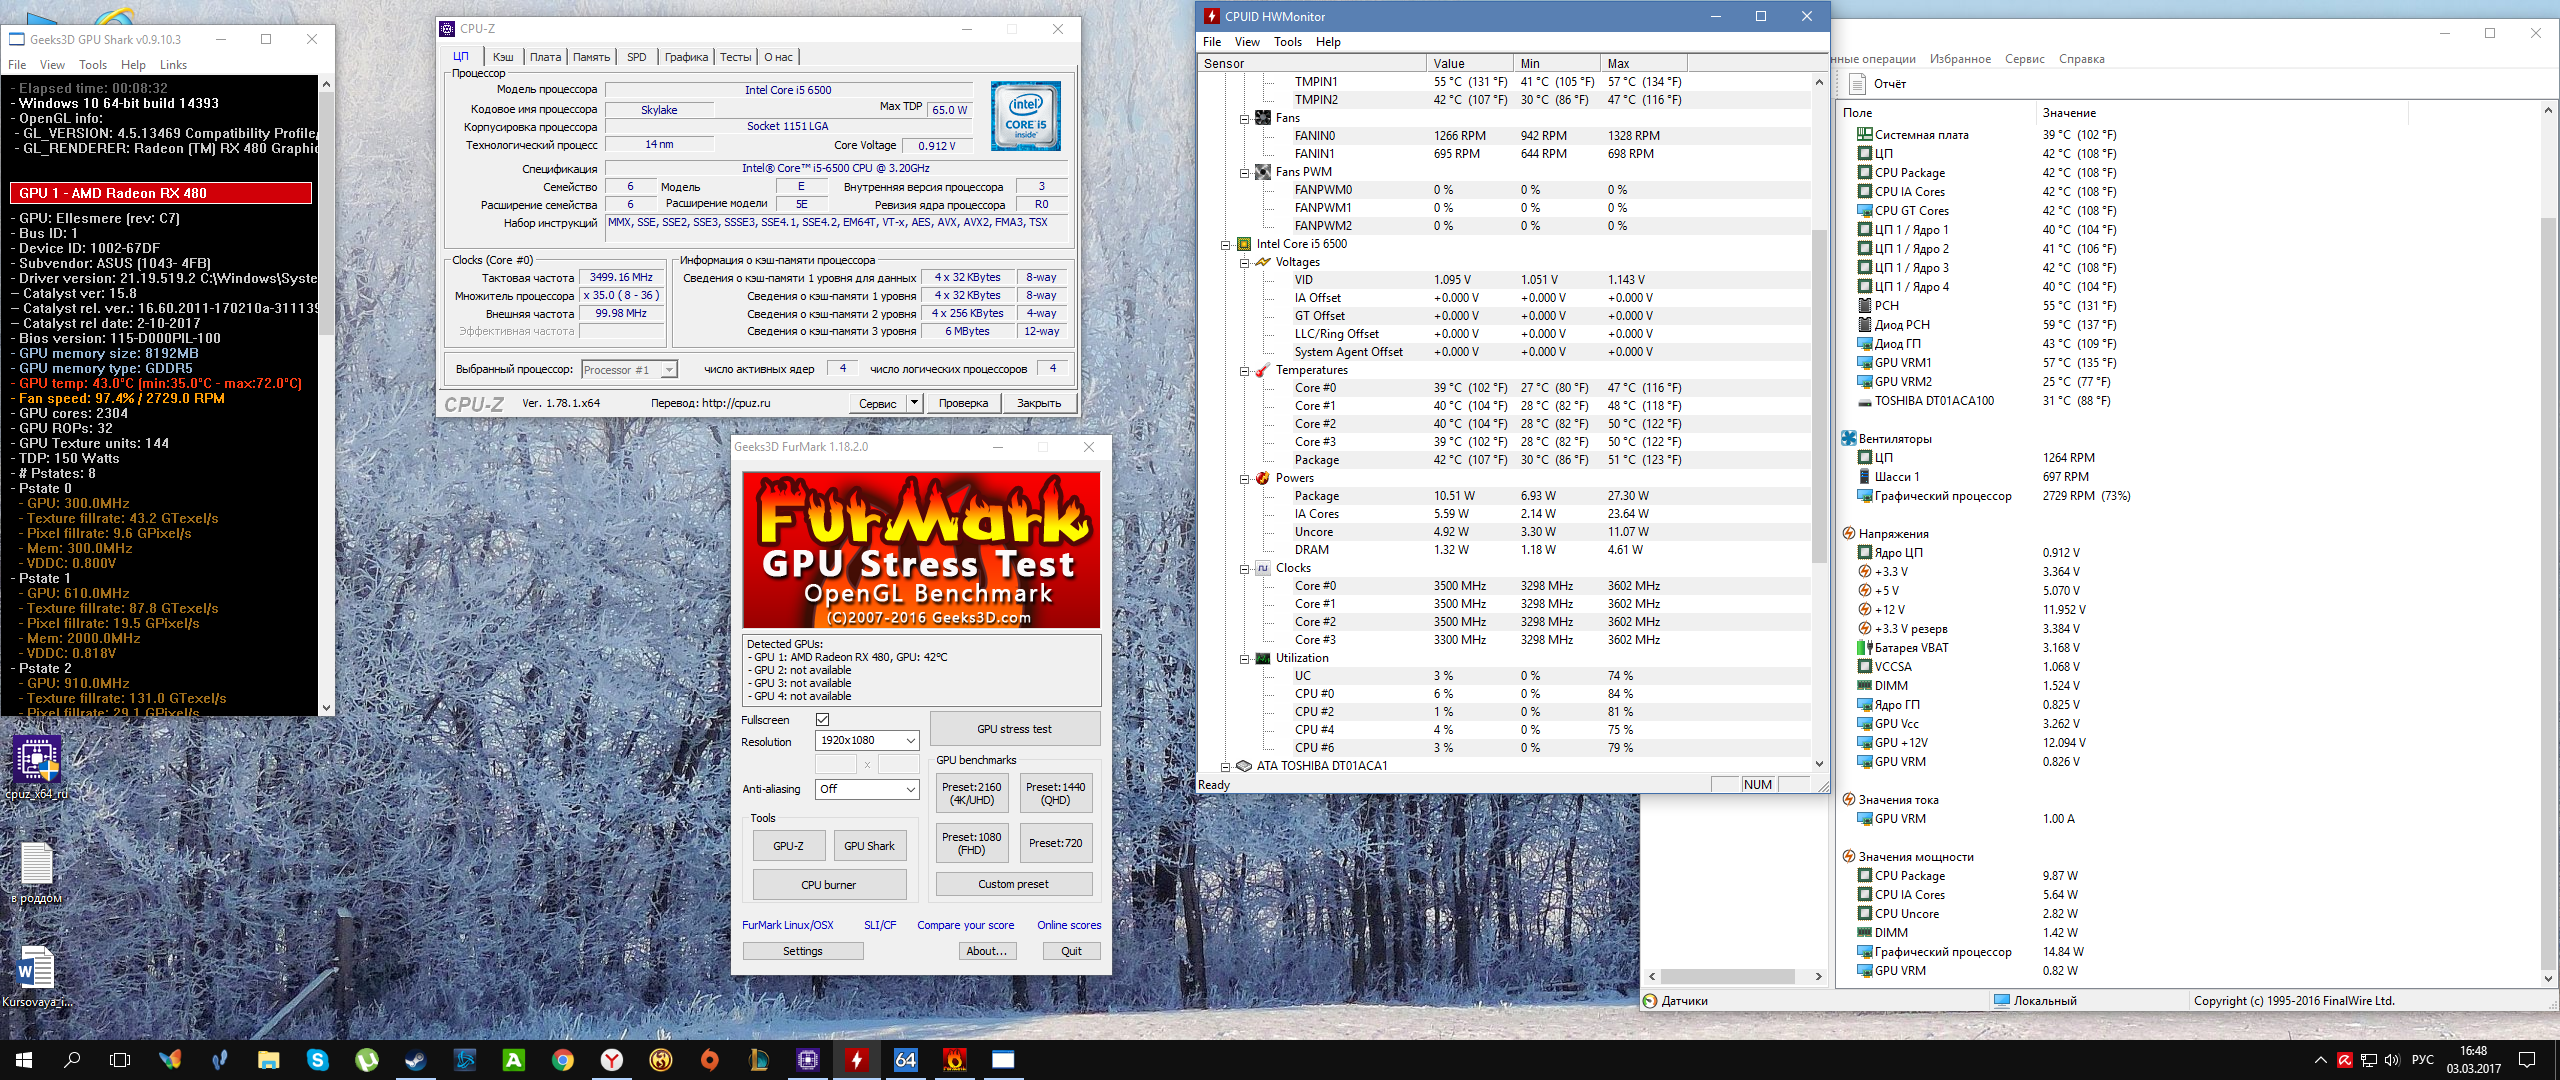
Task: Click the FurMark taskbar icon
Action: tap(954, 1060)
